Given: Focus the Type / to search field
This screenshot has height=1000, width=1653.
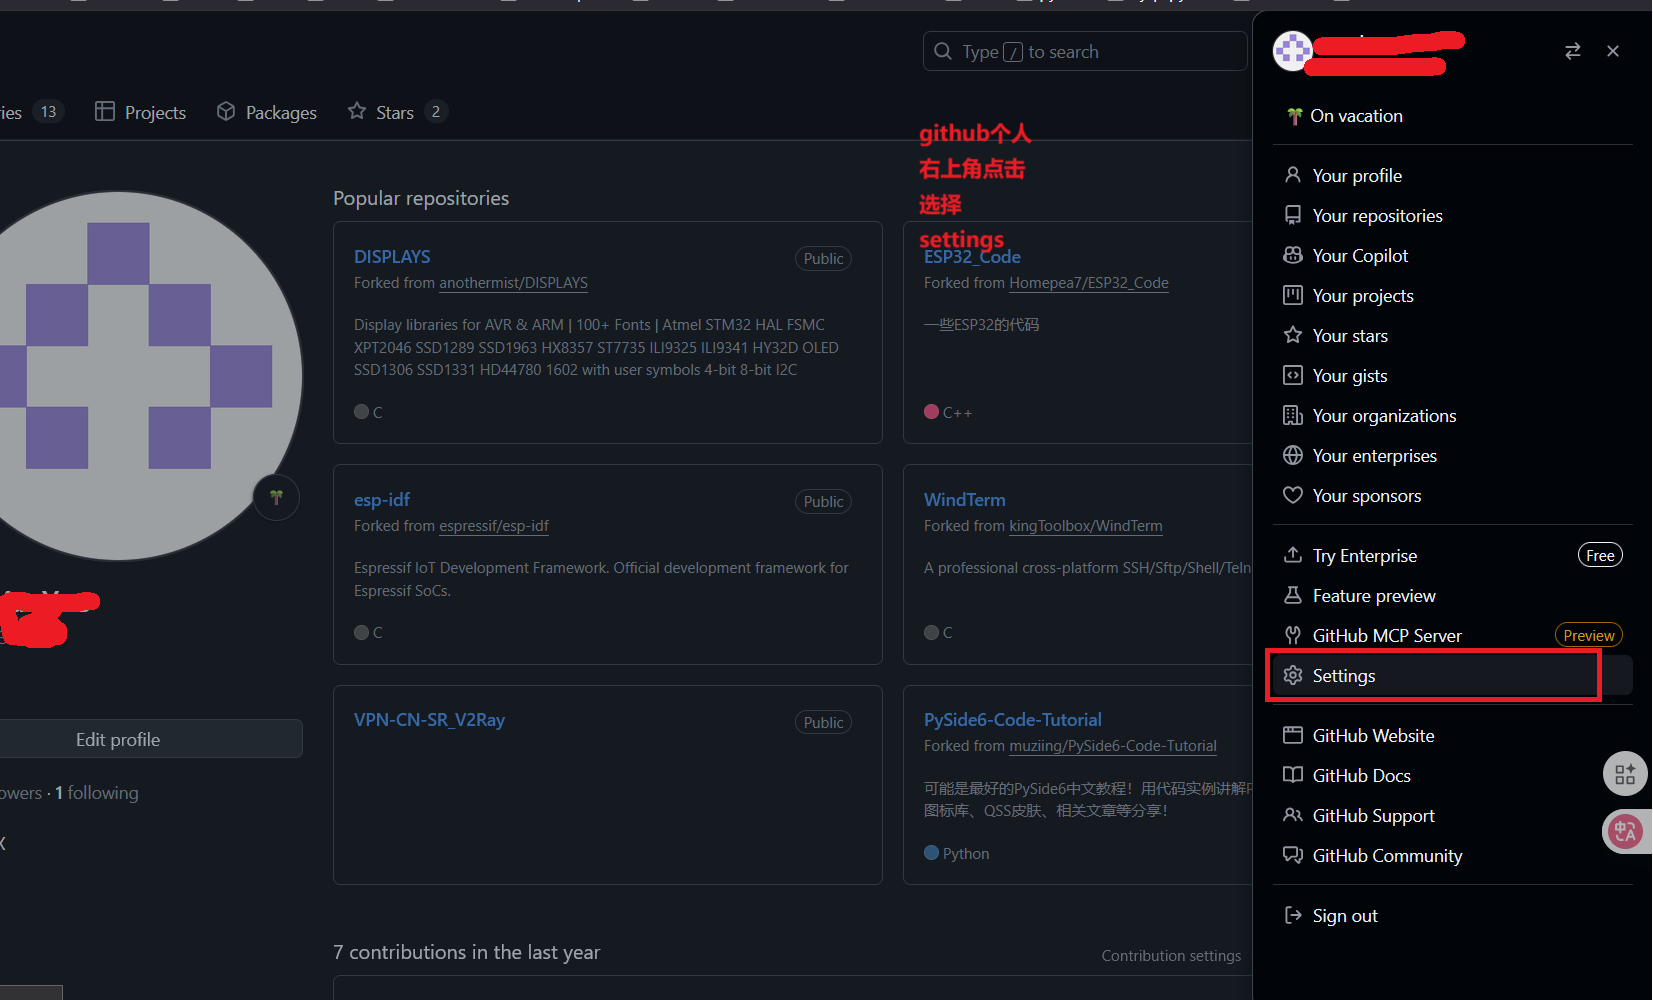Looking at the screenshot, I should (1085, 51).
